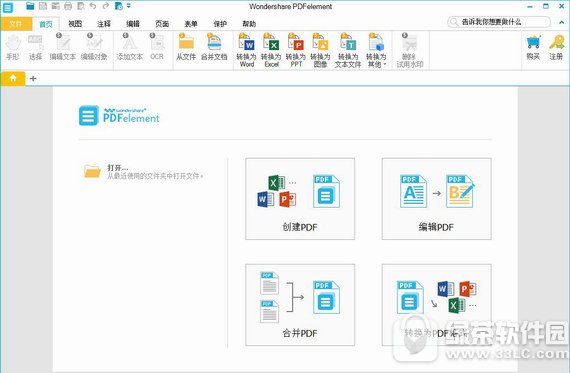Image resolution: width=570 pixels, height=373 pixels.
Task: Click Open... (打开...) file link
Action: (x=117, y=168)
